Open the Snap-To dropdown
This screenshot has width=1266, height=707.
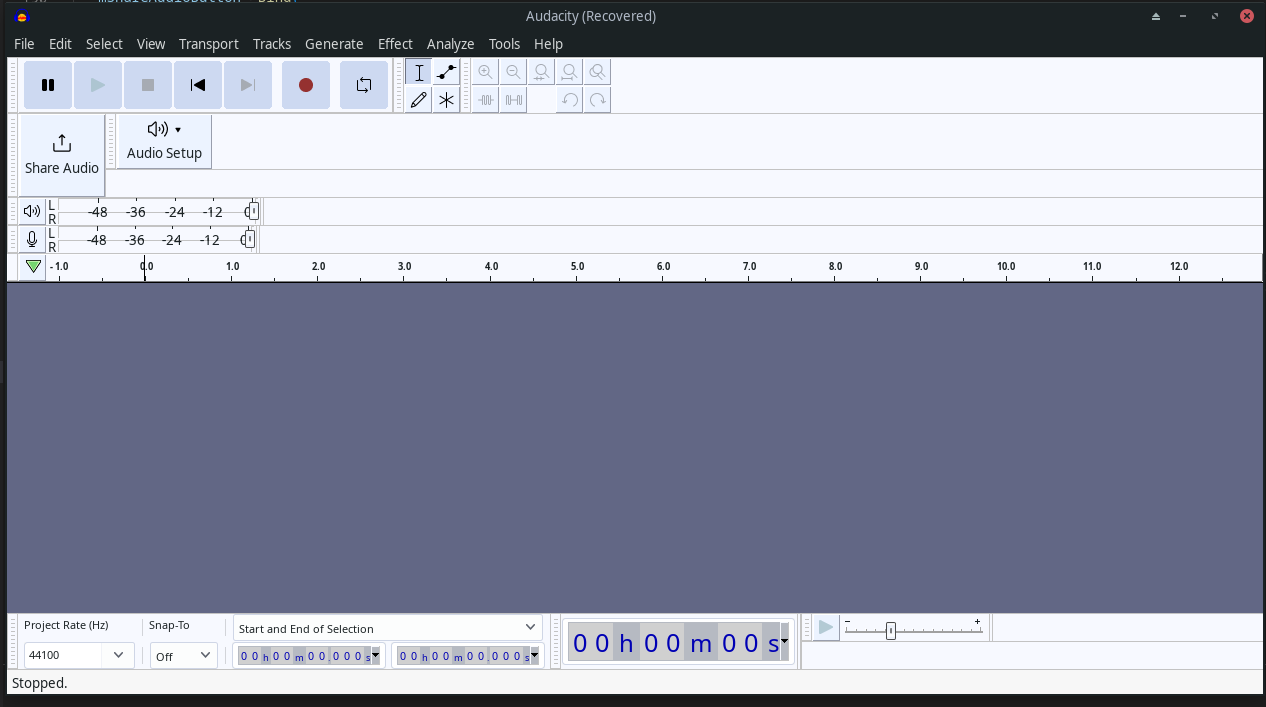click(183, 655)
